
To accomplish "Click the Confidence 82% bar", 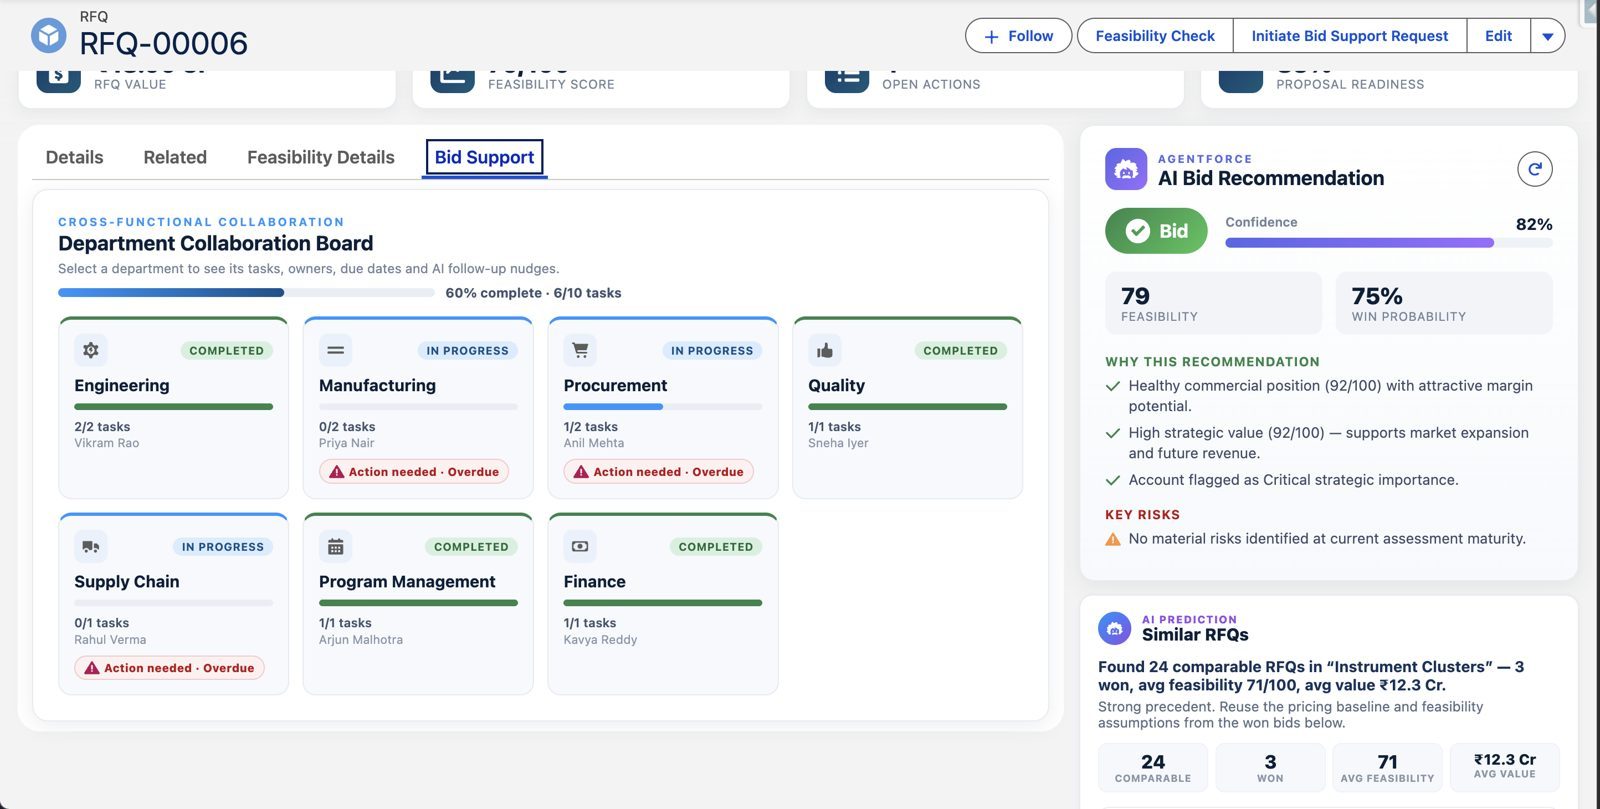I will coord(1389,243).
